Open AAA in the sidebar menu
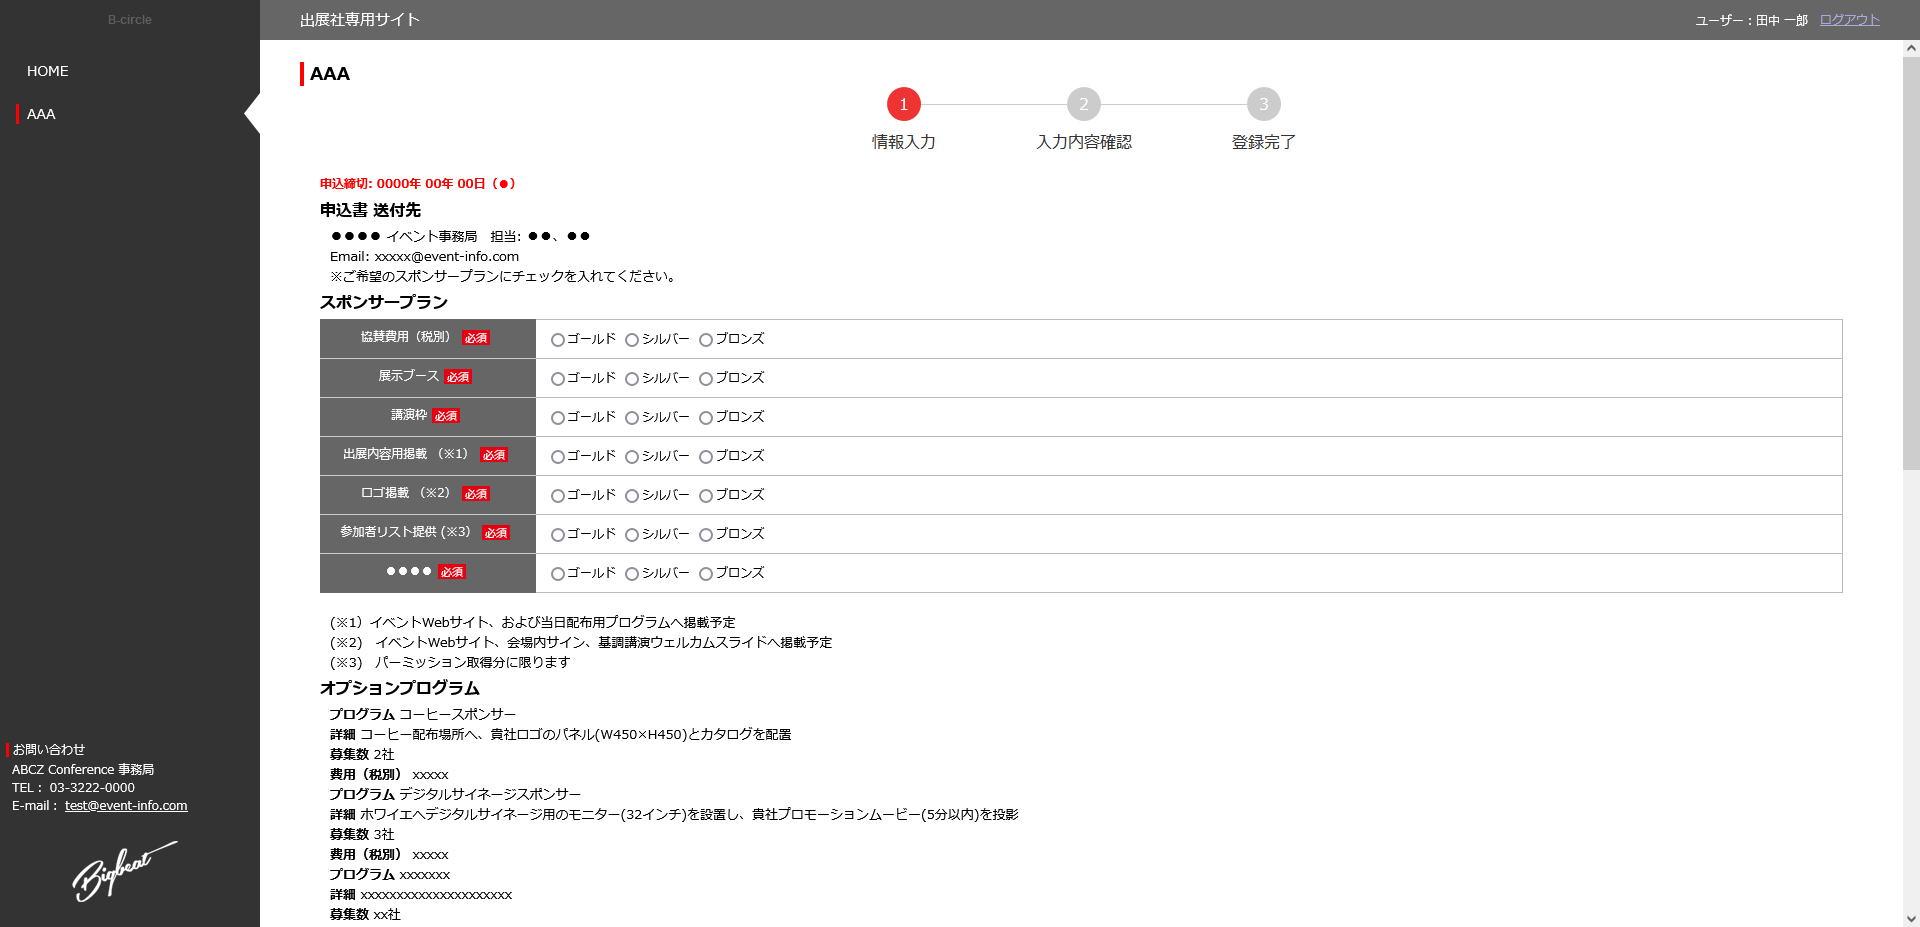Image resolution: width=1920 pixels, height=927 pixels. point(41,114)
